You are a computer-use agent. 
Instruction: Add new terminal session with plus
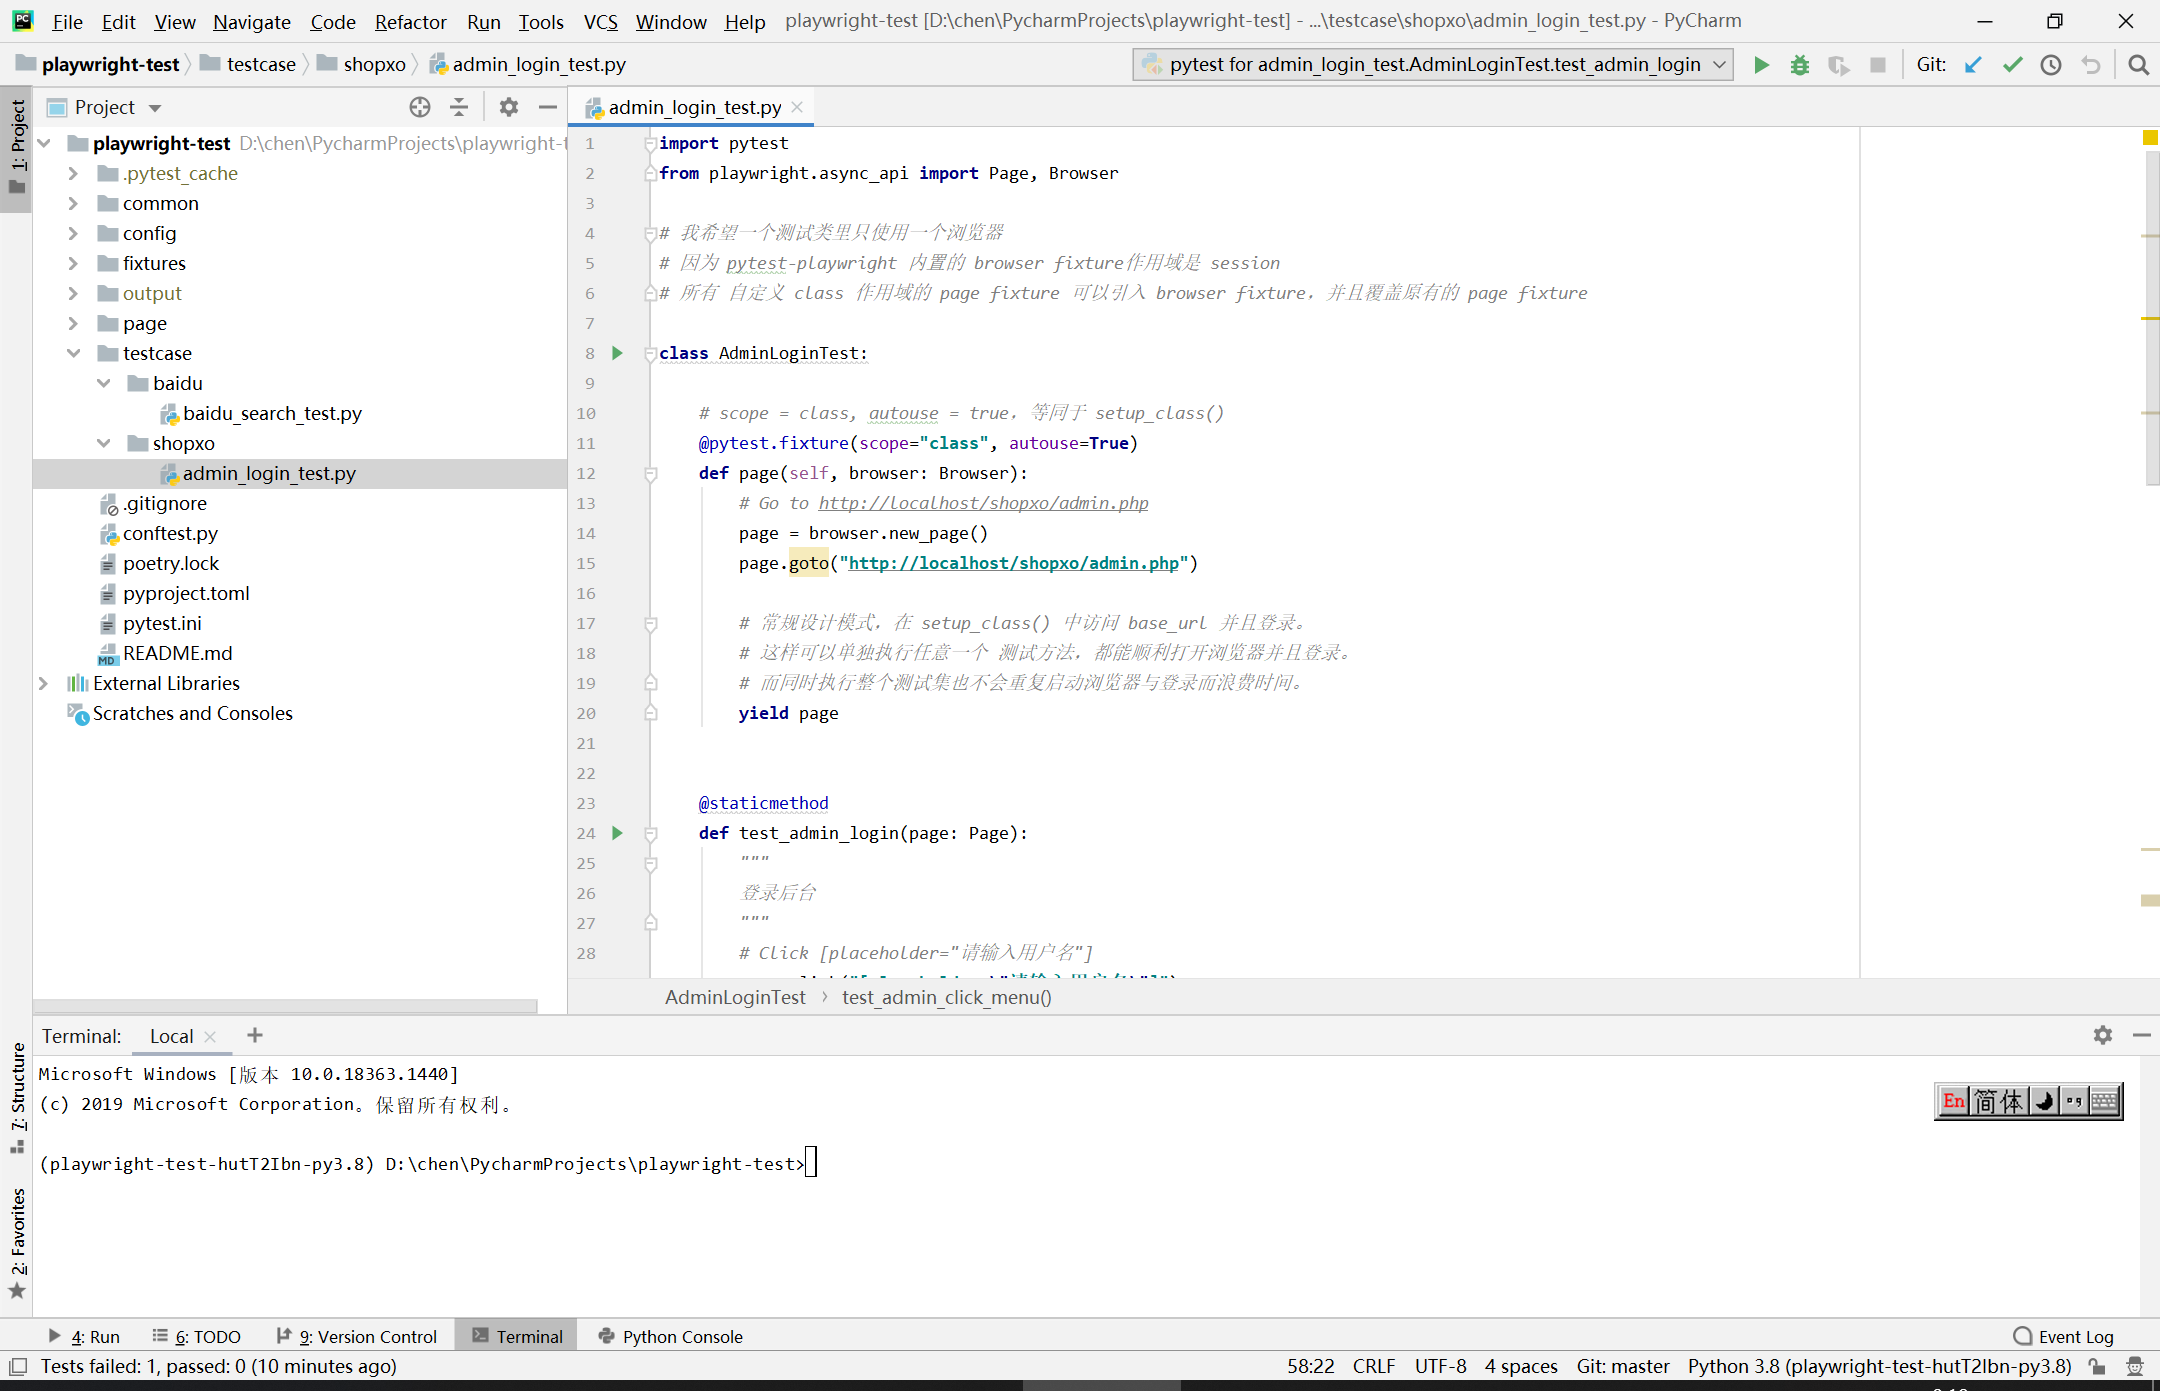(x=255, y=1036)
